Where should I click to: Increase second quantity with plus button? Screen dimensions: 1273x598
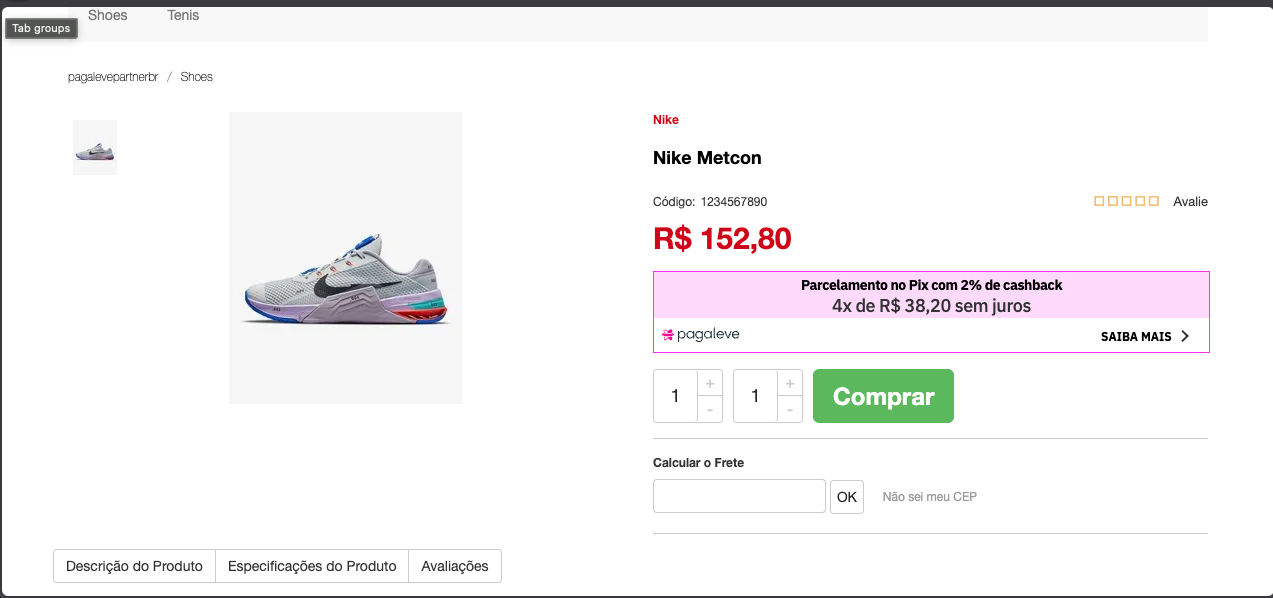pyautogui.click(x=790, y=383)
